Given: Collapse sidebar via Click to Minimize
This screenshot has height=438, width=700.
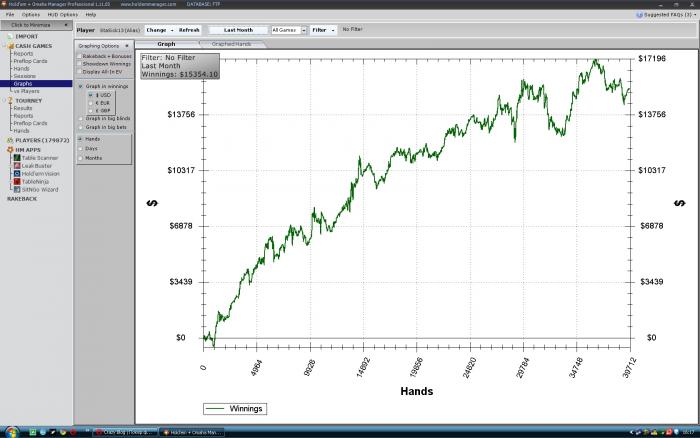Looking at the screenshot, I should [36, 25].
